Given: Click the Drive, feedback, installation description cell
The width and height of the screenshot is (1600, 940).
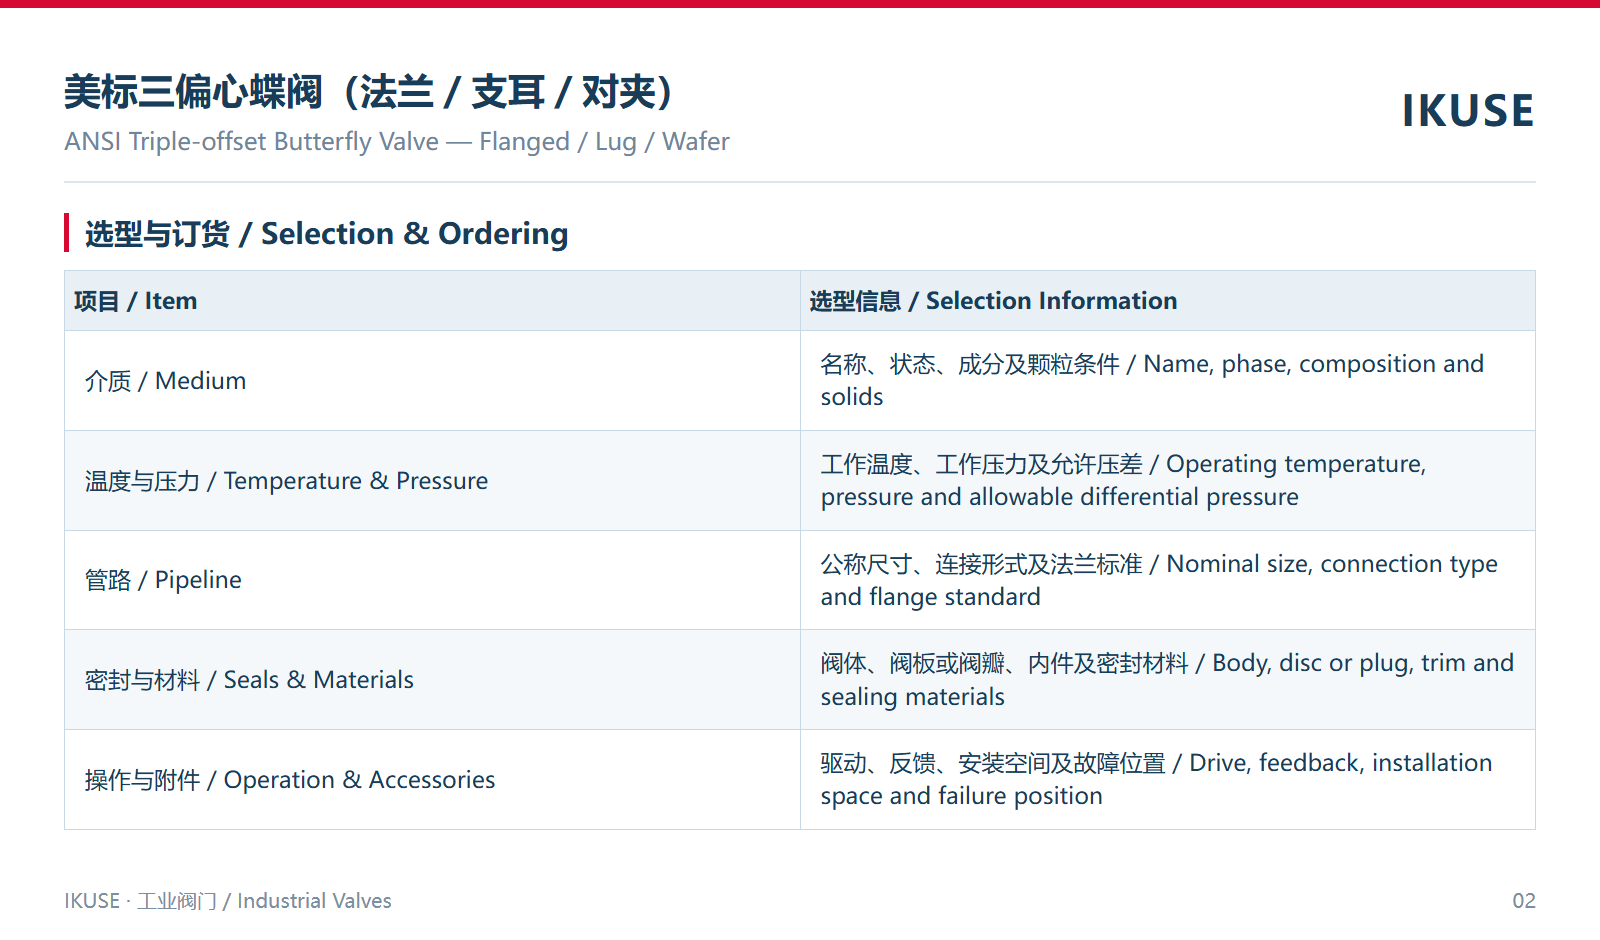Looking at the screenshot, I should click(1168, 780).
